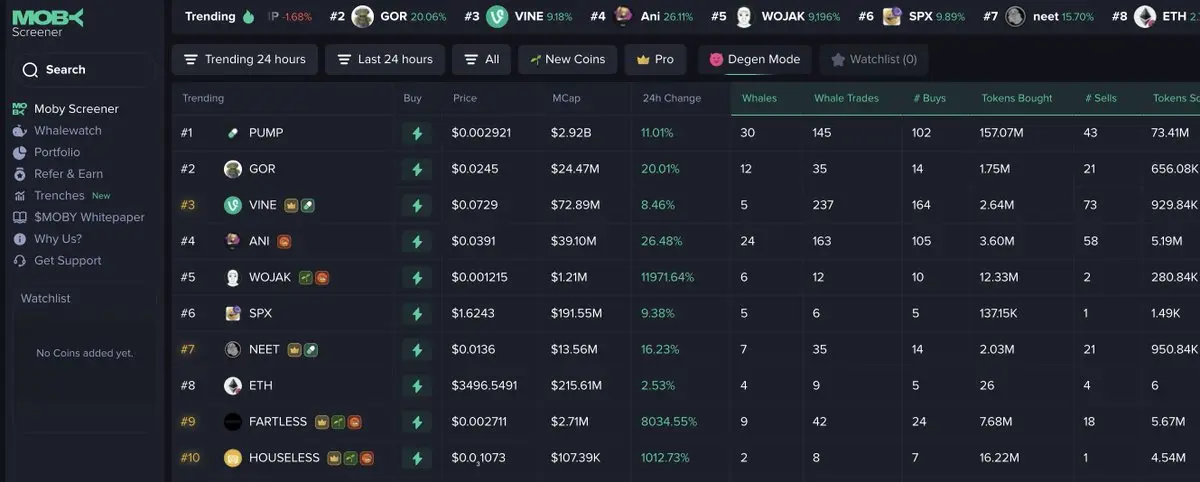This screenshot has height=482, width=1200.
Task: Sort by 24h Change column header
Action: [x=672, y=98]
